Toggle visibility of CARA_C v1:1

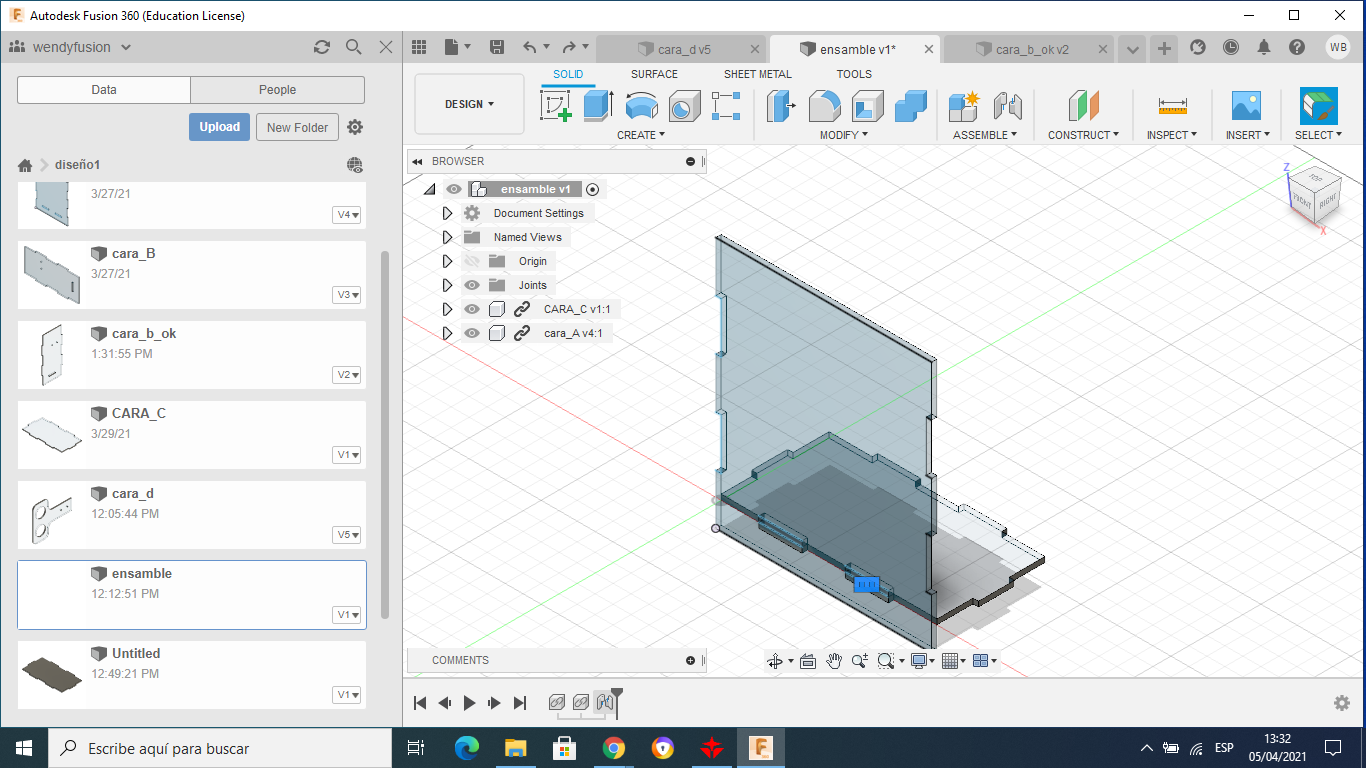point(472,309)
